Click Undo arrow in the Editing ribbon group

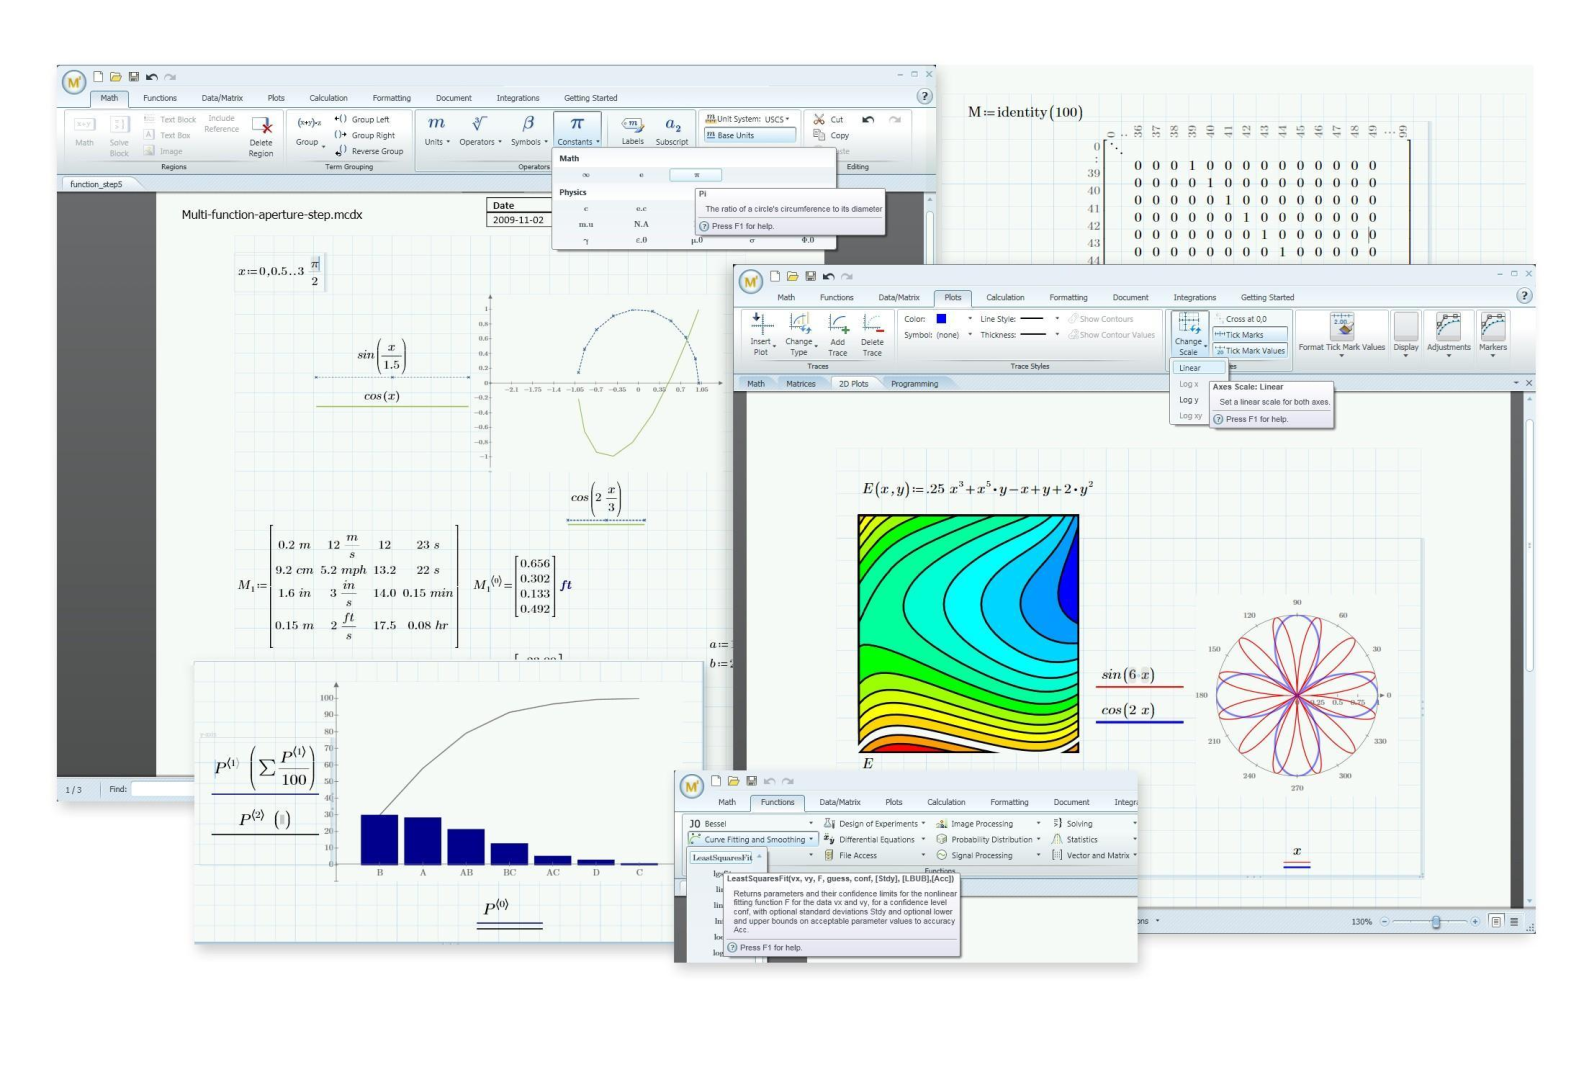(x=868, y=119)
